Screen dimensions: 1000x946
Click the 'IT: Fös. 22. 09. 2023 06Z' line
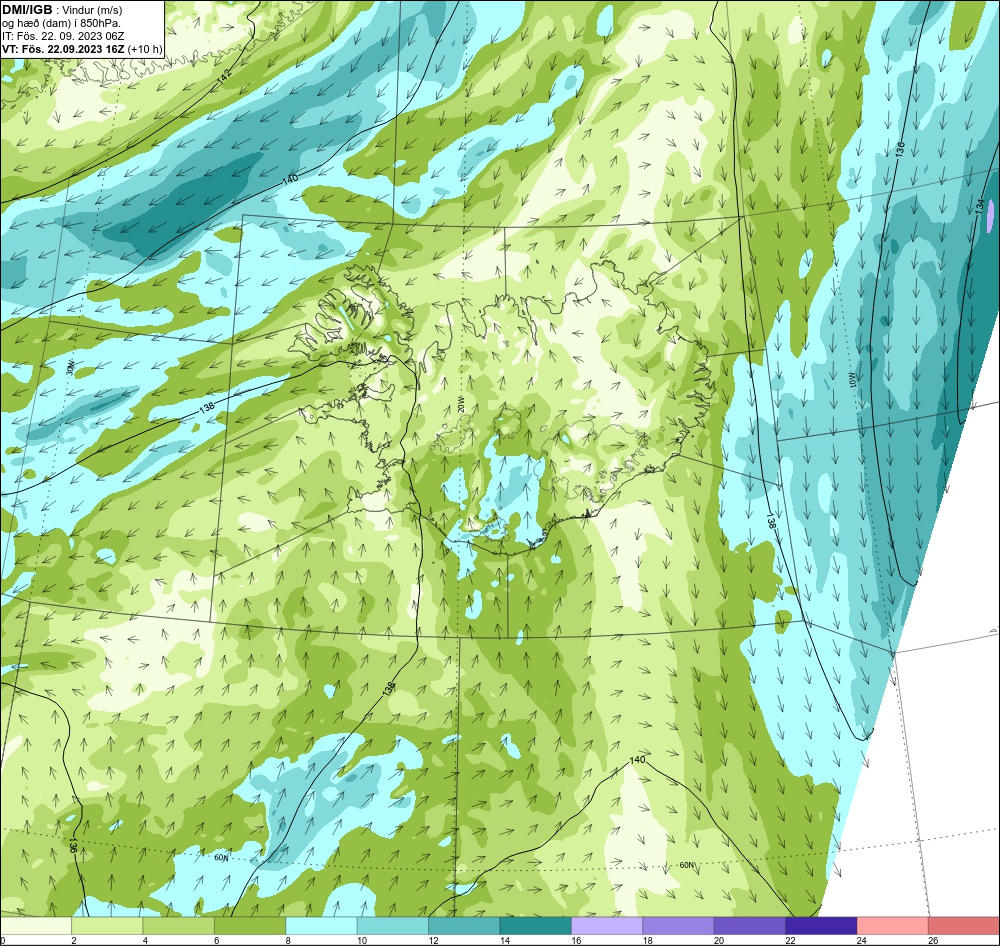click(63, 36)
